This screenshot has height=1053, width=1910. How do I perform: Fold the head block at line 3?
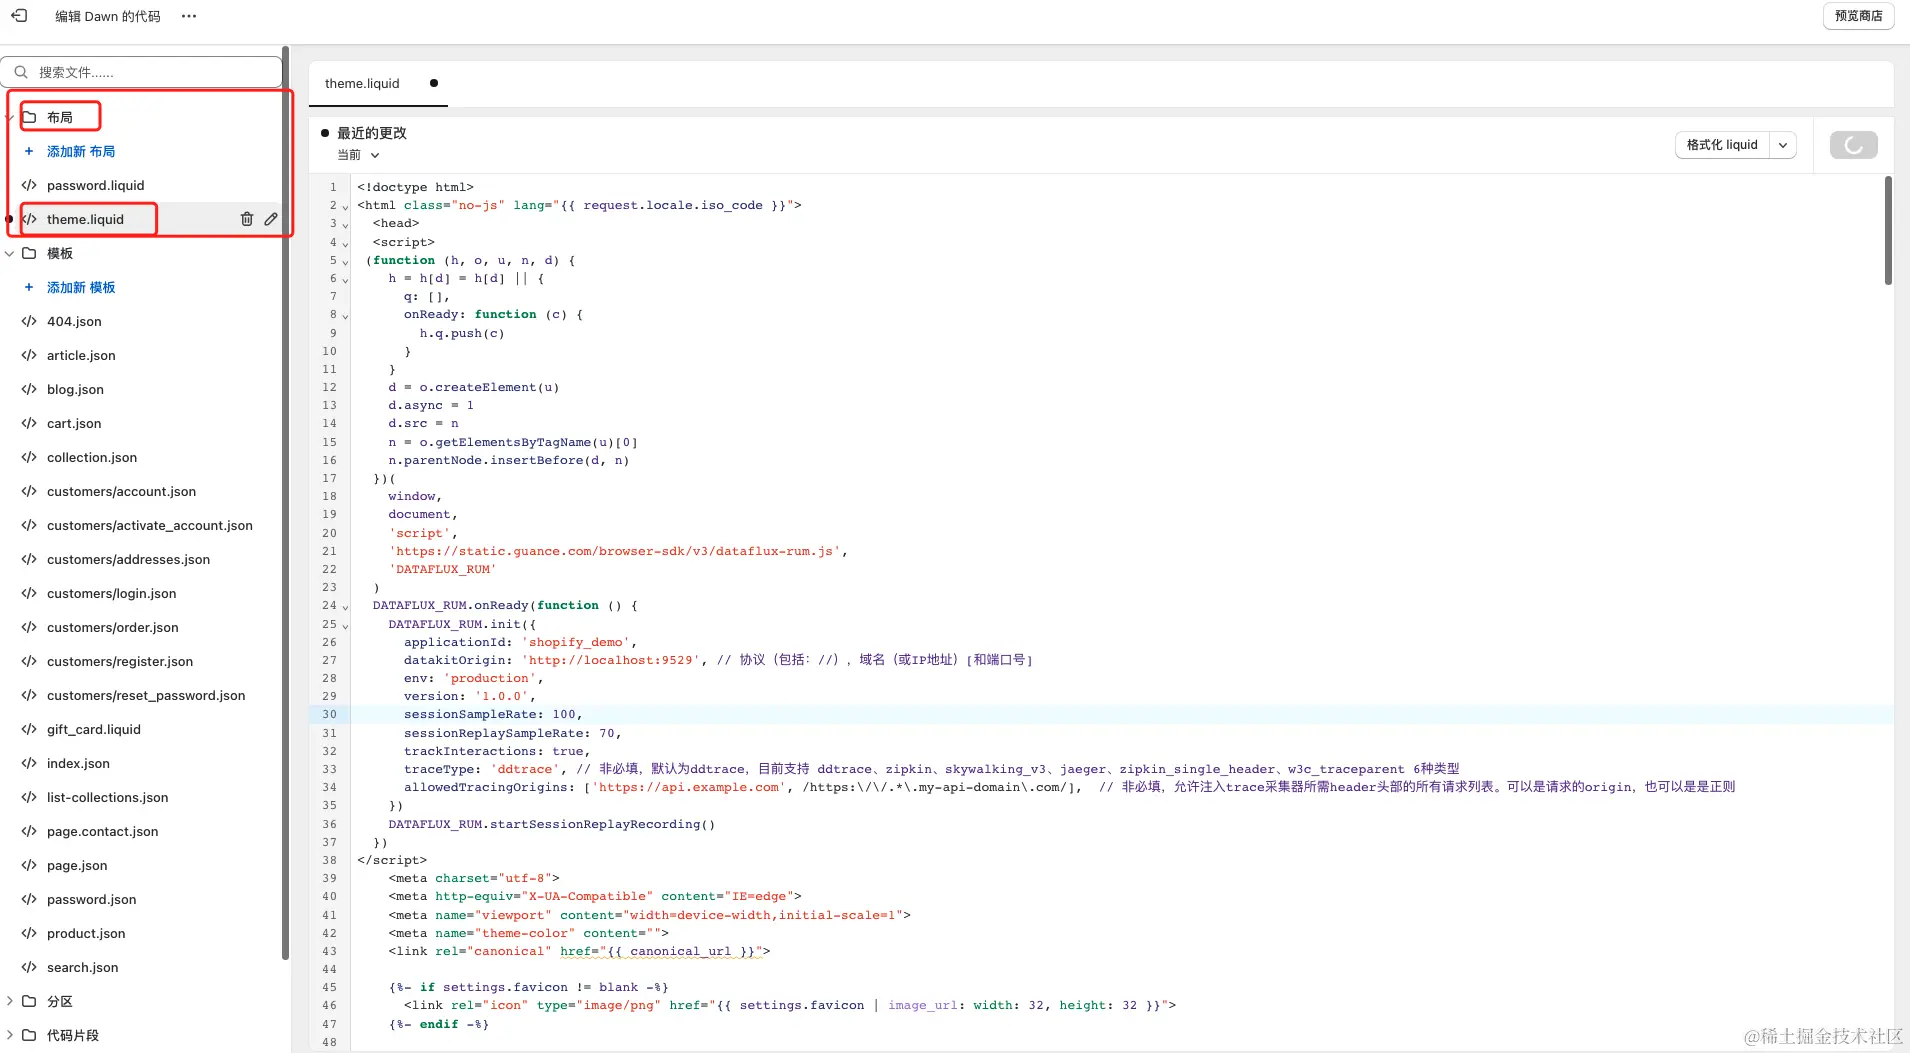click(x=346, y=225)
